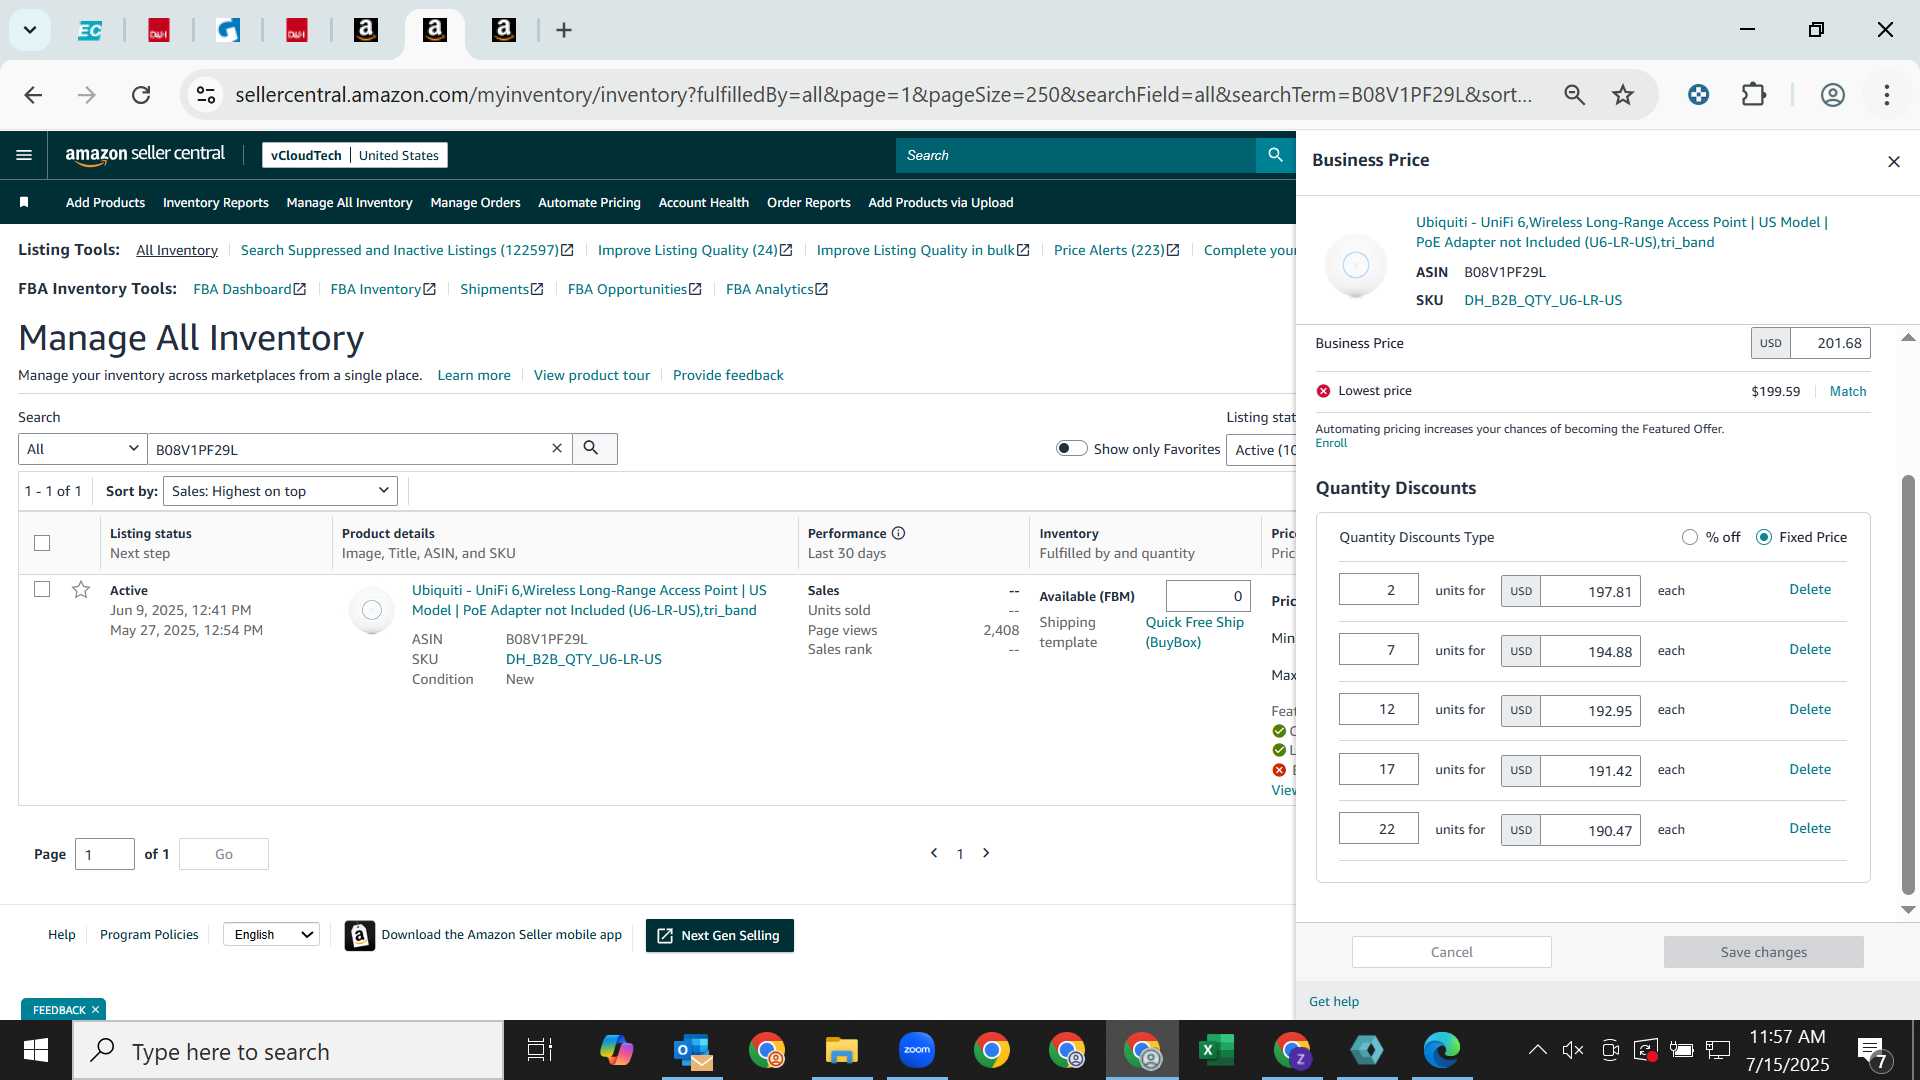Viewport: 1920px width, 1080px height.
Task: Open FBA Dashboard link
Action: tap(248, 289)
